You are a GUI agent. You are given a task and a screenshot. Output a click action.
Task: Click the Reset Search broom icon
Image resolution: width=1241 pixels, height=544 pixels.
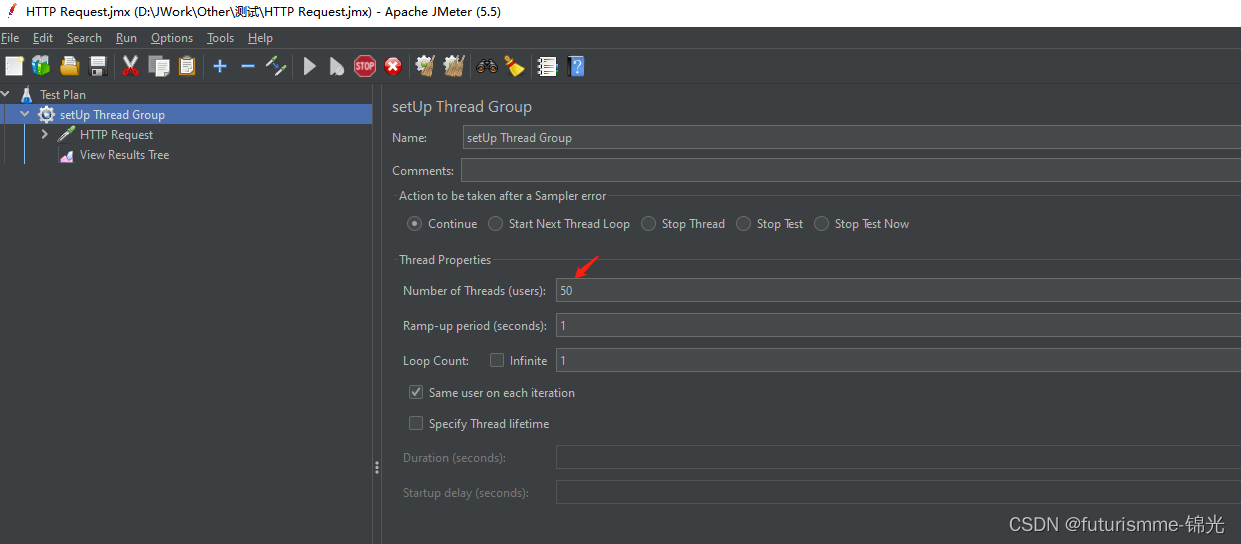click(514, 66)
